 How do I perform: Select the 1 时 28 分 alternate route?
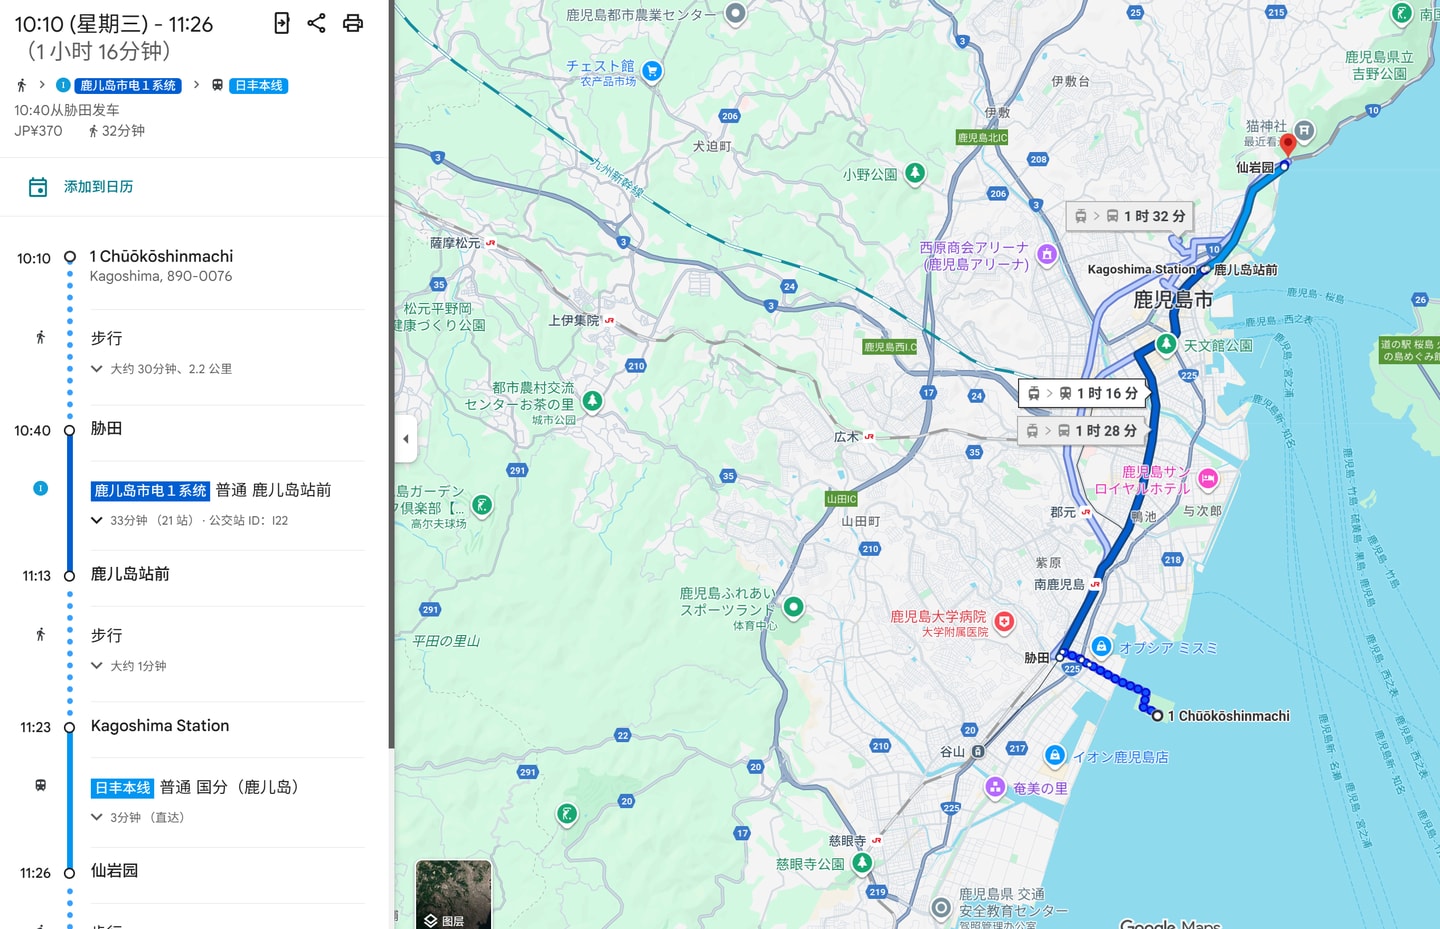(1082, 431)
